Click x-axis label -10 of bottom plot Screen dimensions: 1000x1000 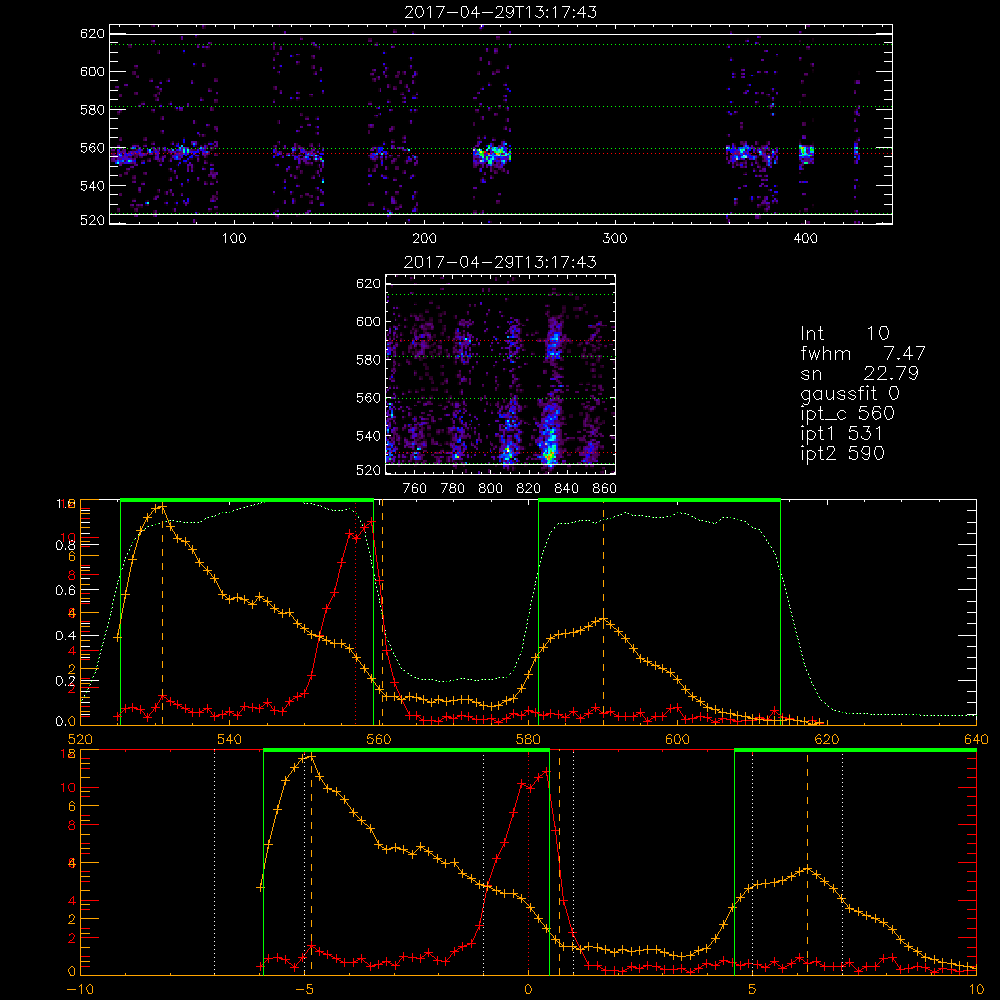click(80, 989)
